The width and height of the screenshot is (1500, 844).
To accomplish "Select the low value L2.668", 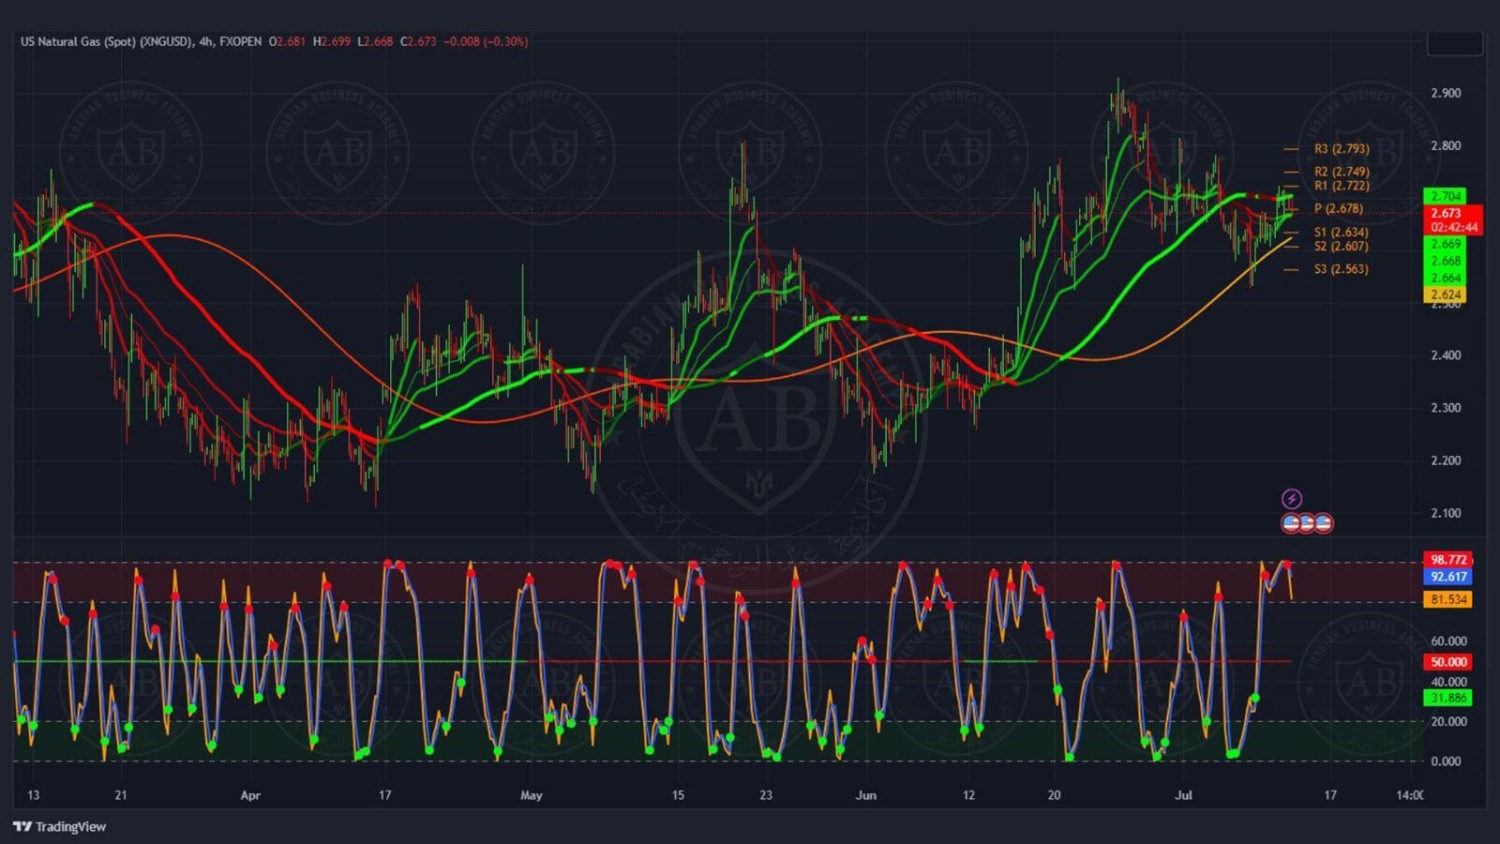I will point(377,42).
